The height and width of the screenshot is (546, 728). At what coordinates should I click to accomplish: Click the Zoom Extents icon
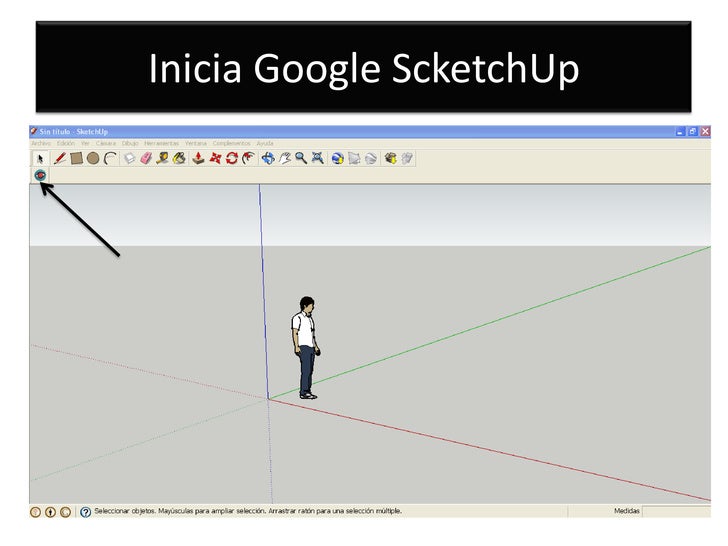pos(318,159)
